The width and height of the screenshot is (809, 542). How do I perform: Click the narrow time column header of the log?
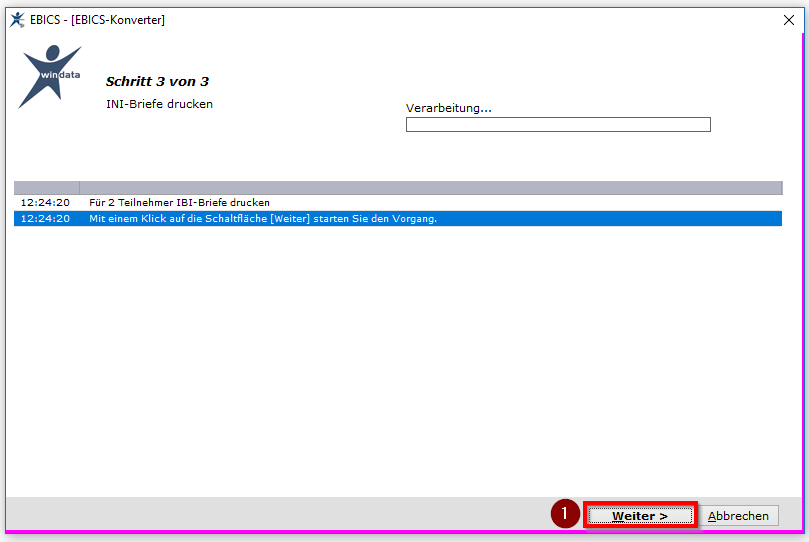pyautogui.click(x=46, y=188)
